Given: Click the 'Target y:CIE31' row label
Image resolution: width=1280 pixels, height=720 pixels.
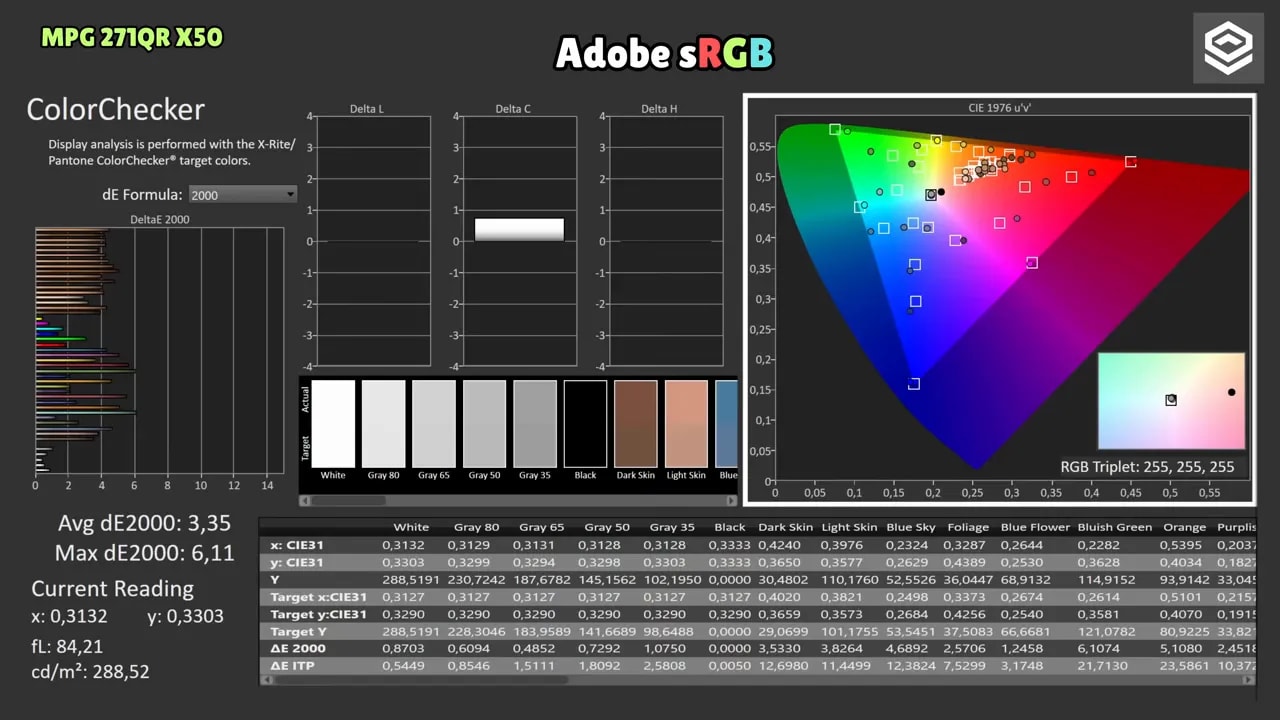Looking at the screenshot, I should coord(318,614).
